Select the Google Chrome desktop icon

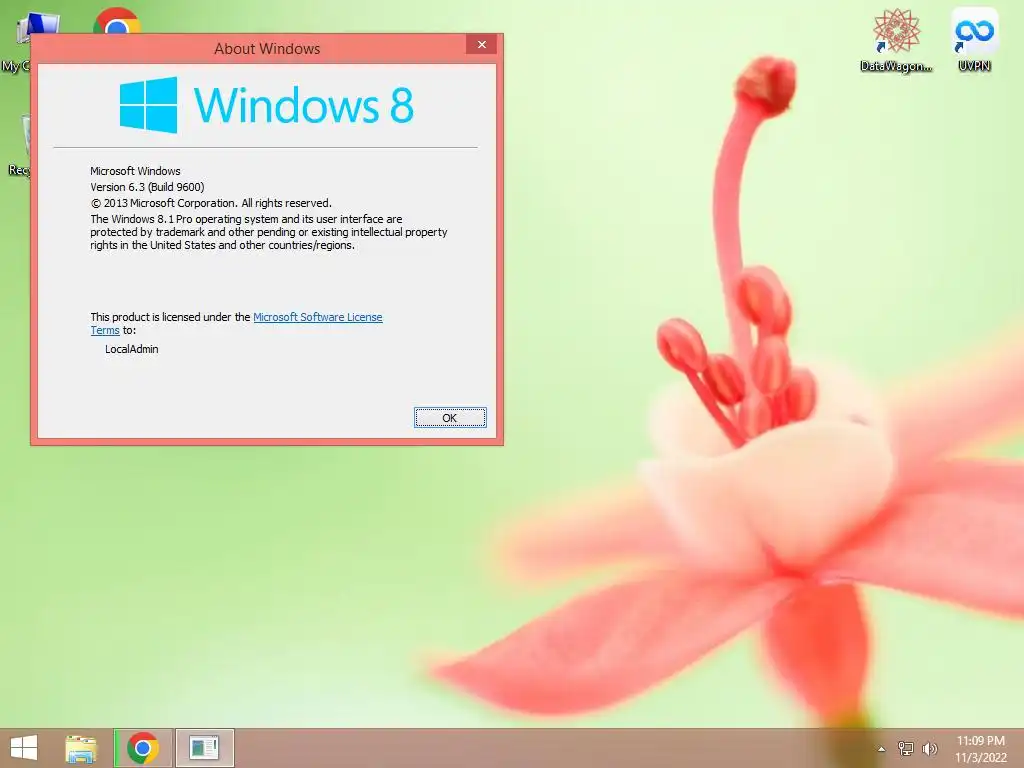click(117, 21)
